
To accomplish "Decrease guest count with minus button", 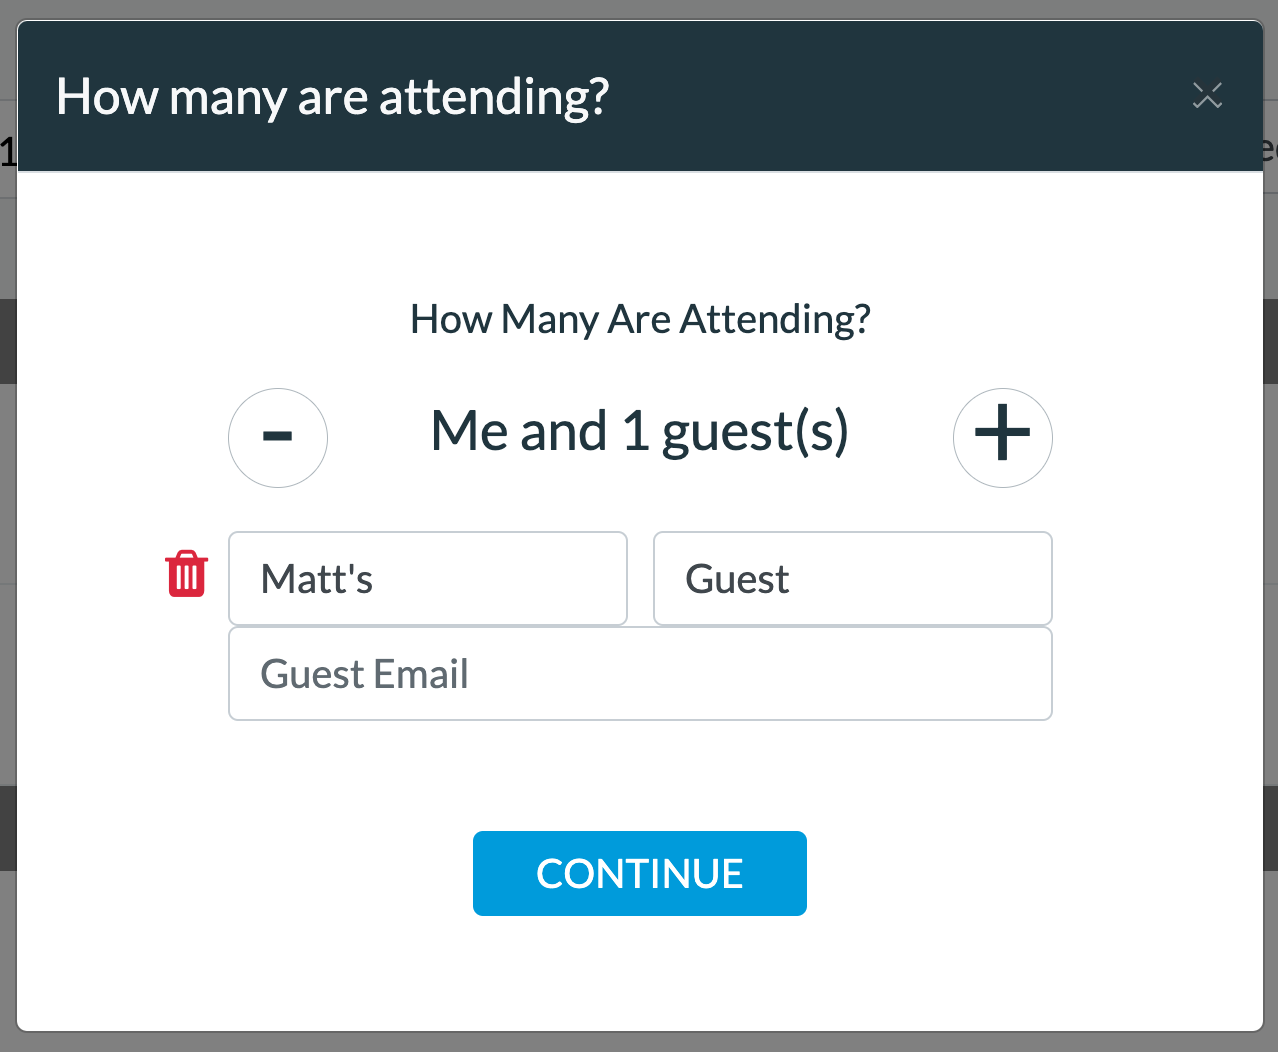I will tap(278, 438).
